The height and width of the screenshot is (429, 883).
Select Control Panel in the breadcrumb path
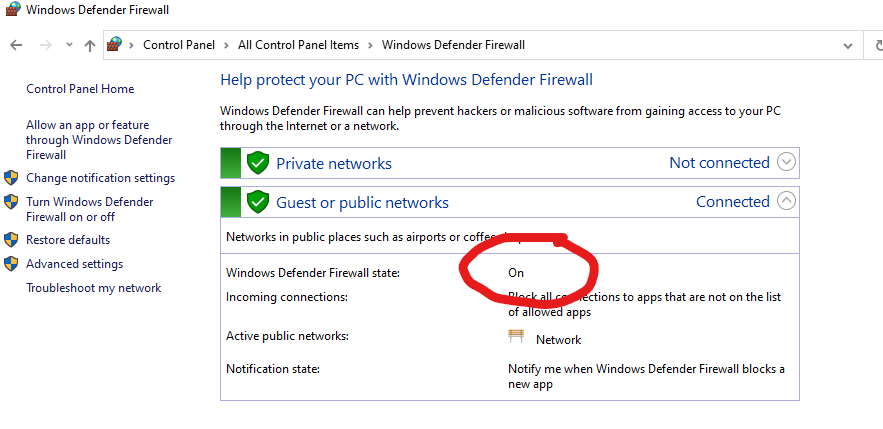click(177, 45)
